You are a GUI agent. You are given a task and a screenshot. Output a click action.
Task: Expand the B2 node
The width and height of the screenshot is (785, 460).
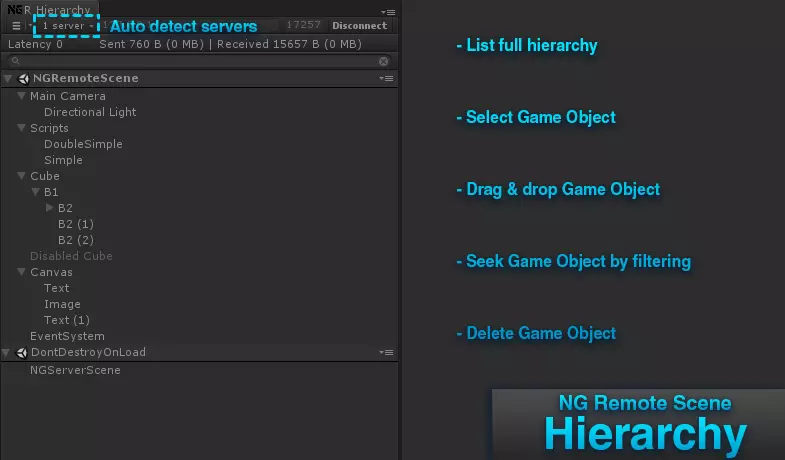(x=49, y=207)
